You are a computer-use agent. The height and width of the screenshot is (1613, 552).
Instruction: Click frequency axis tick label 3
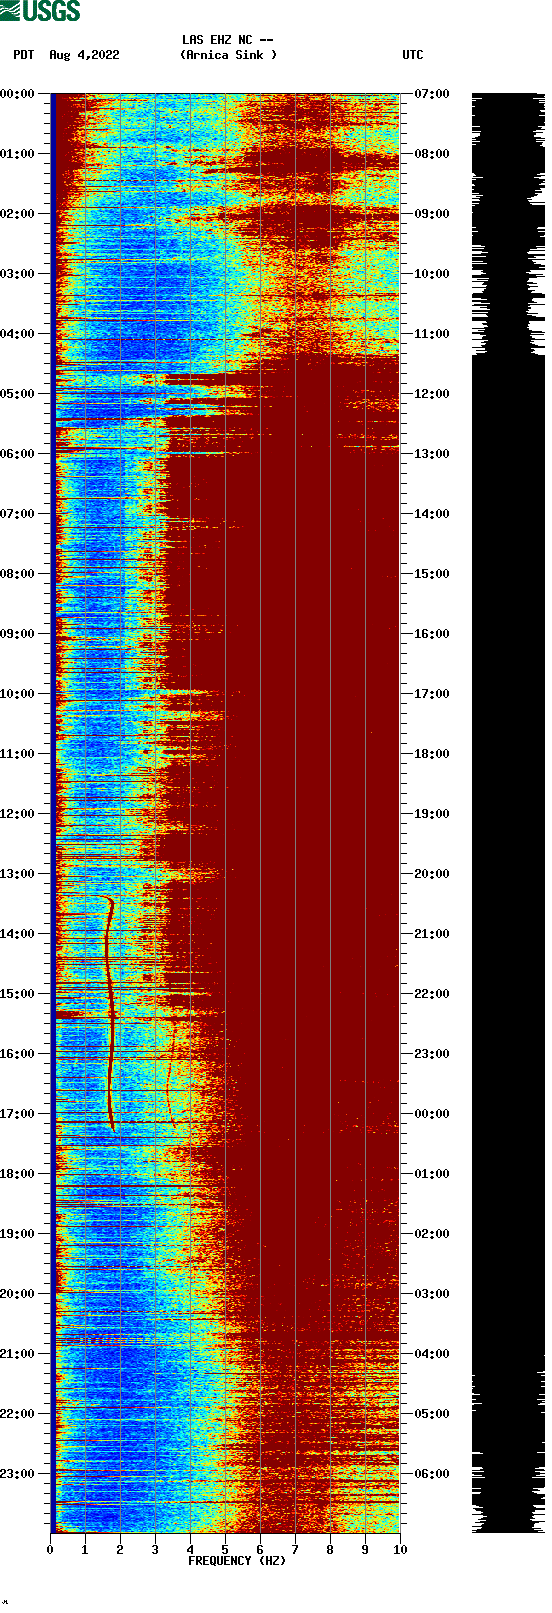[x=155, y=1549]
